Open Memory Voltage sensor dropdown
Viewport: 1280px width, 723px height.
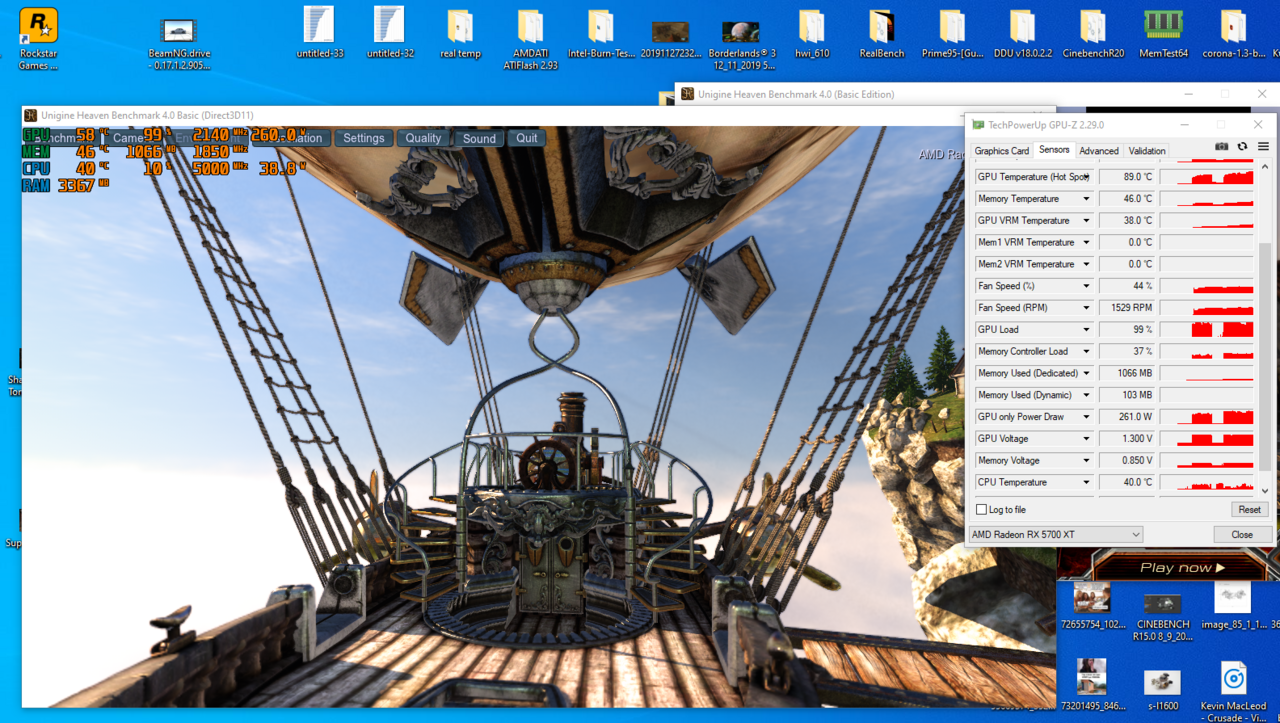click(1086, 461)
